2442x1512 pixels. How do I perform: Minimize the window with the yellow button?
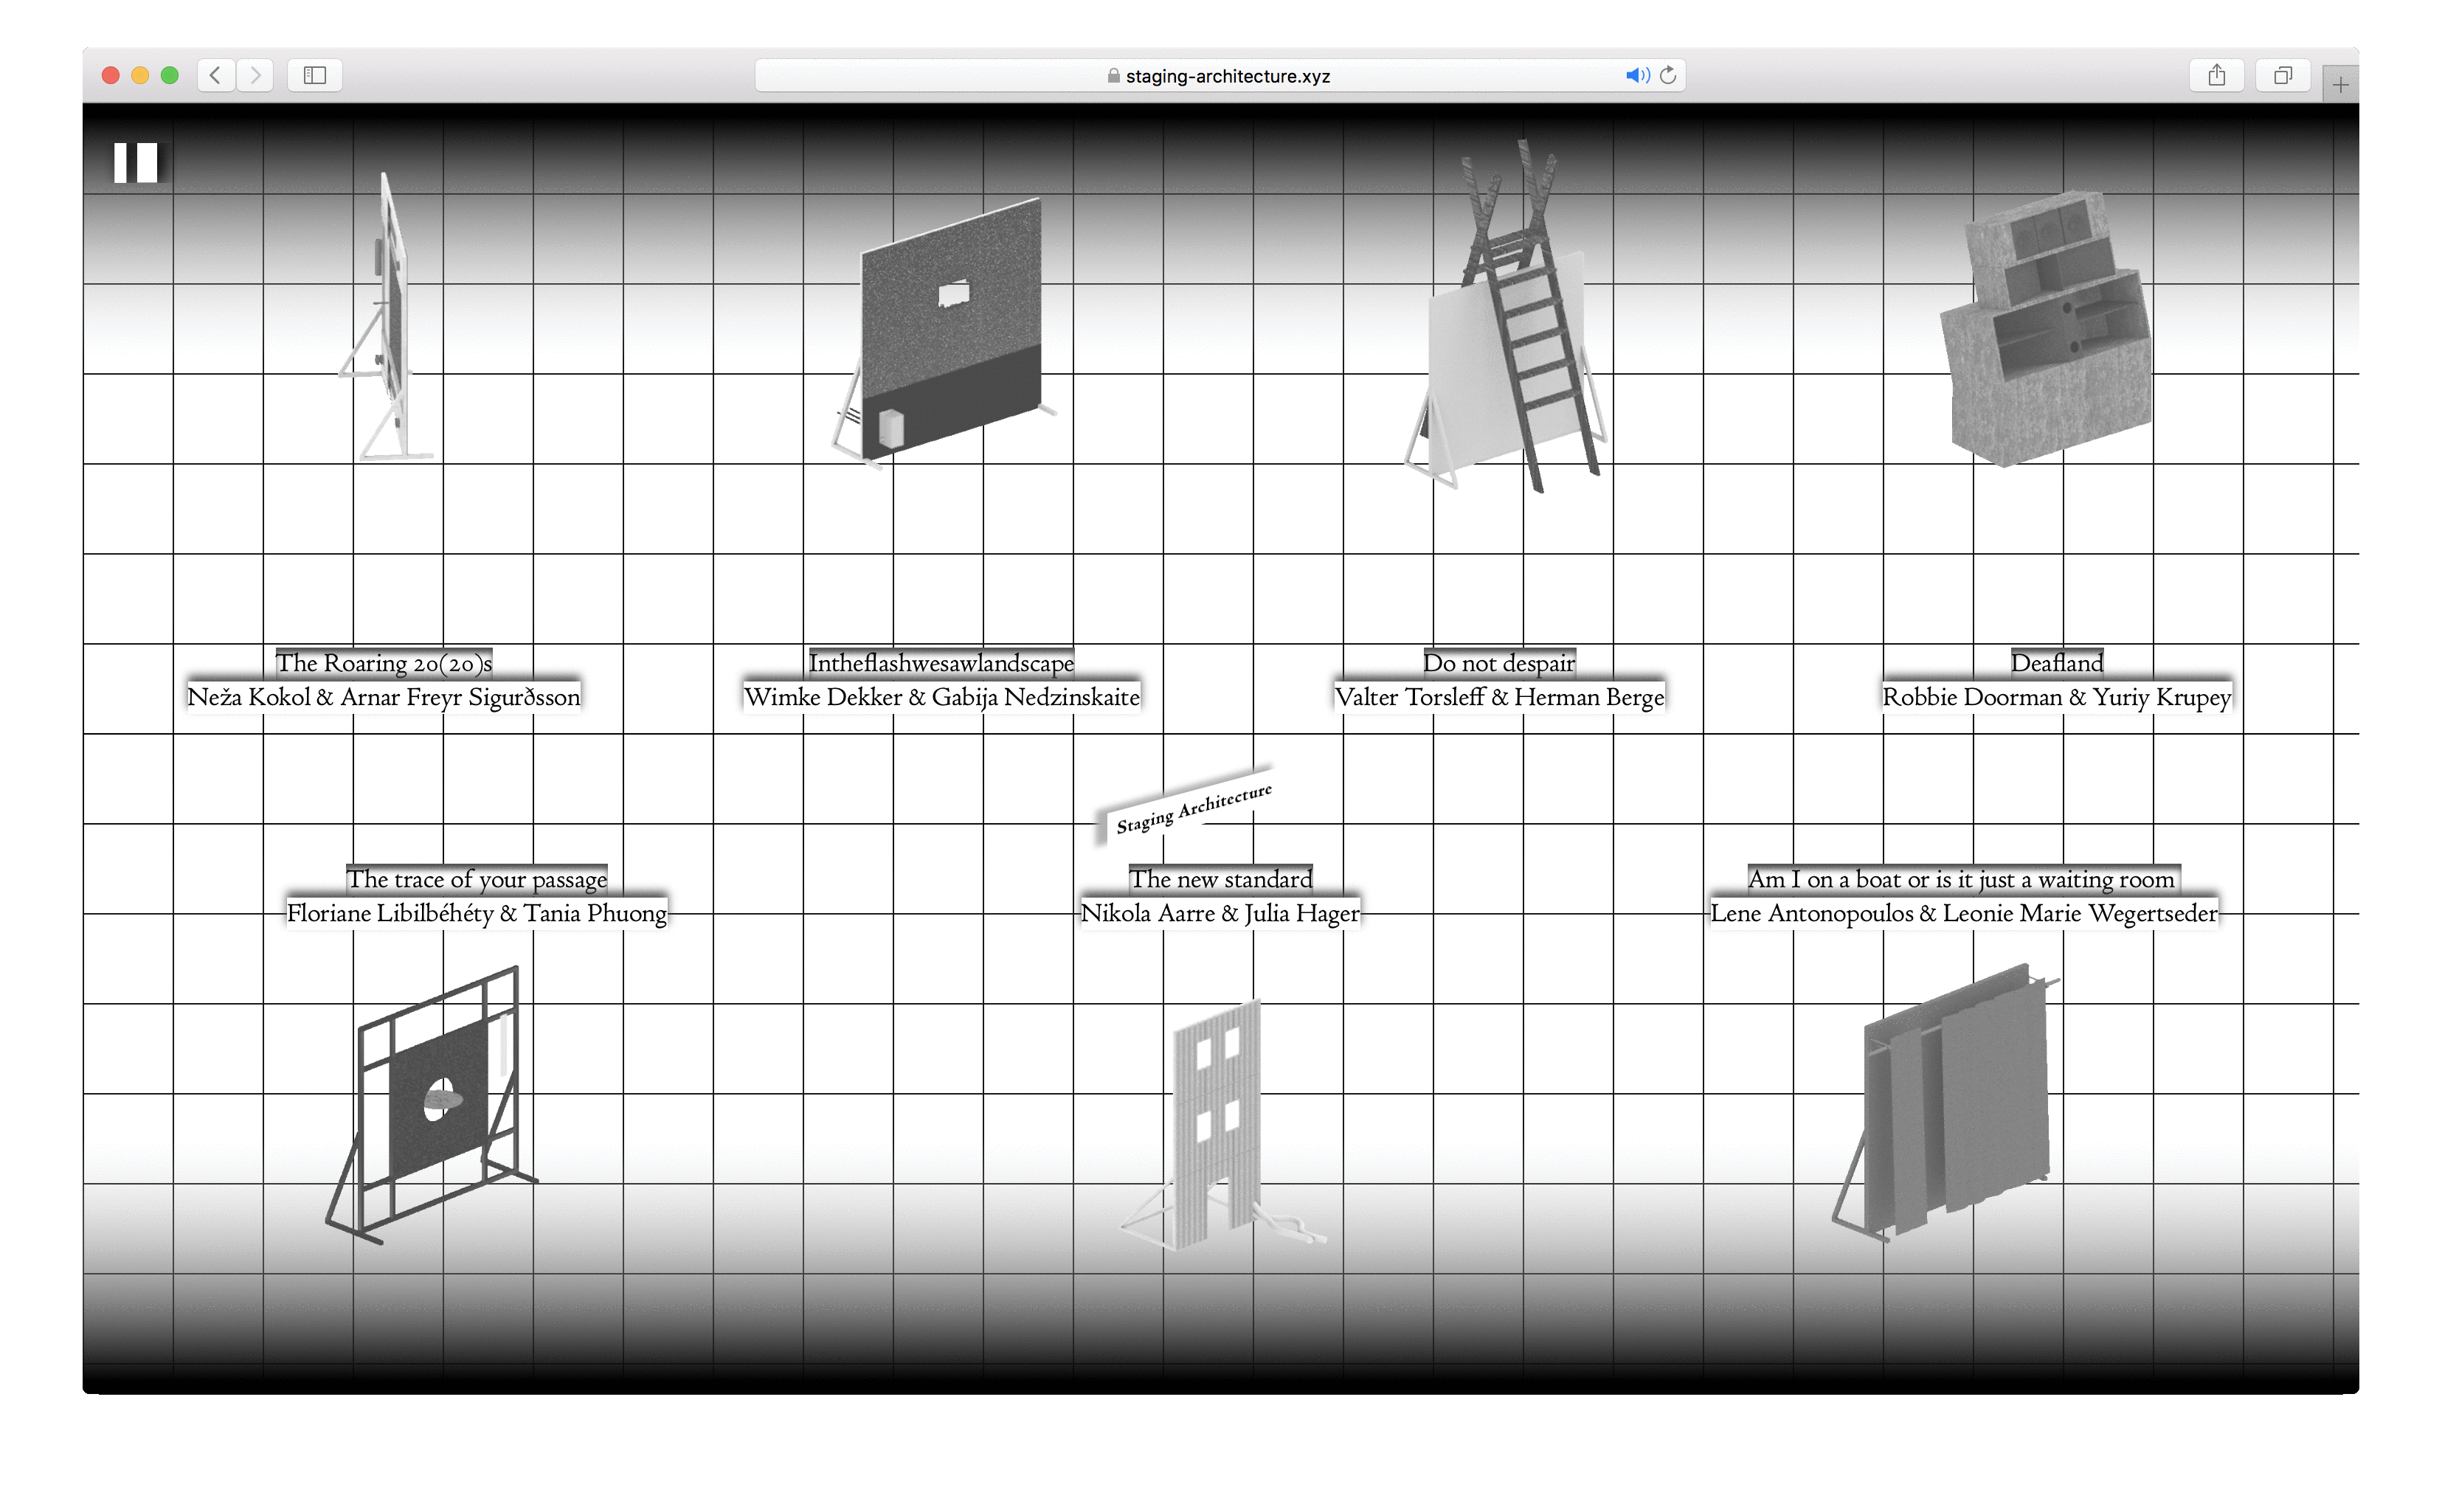click(x=140, y=75)
